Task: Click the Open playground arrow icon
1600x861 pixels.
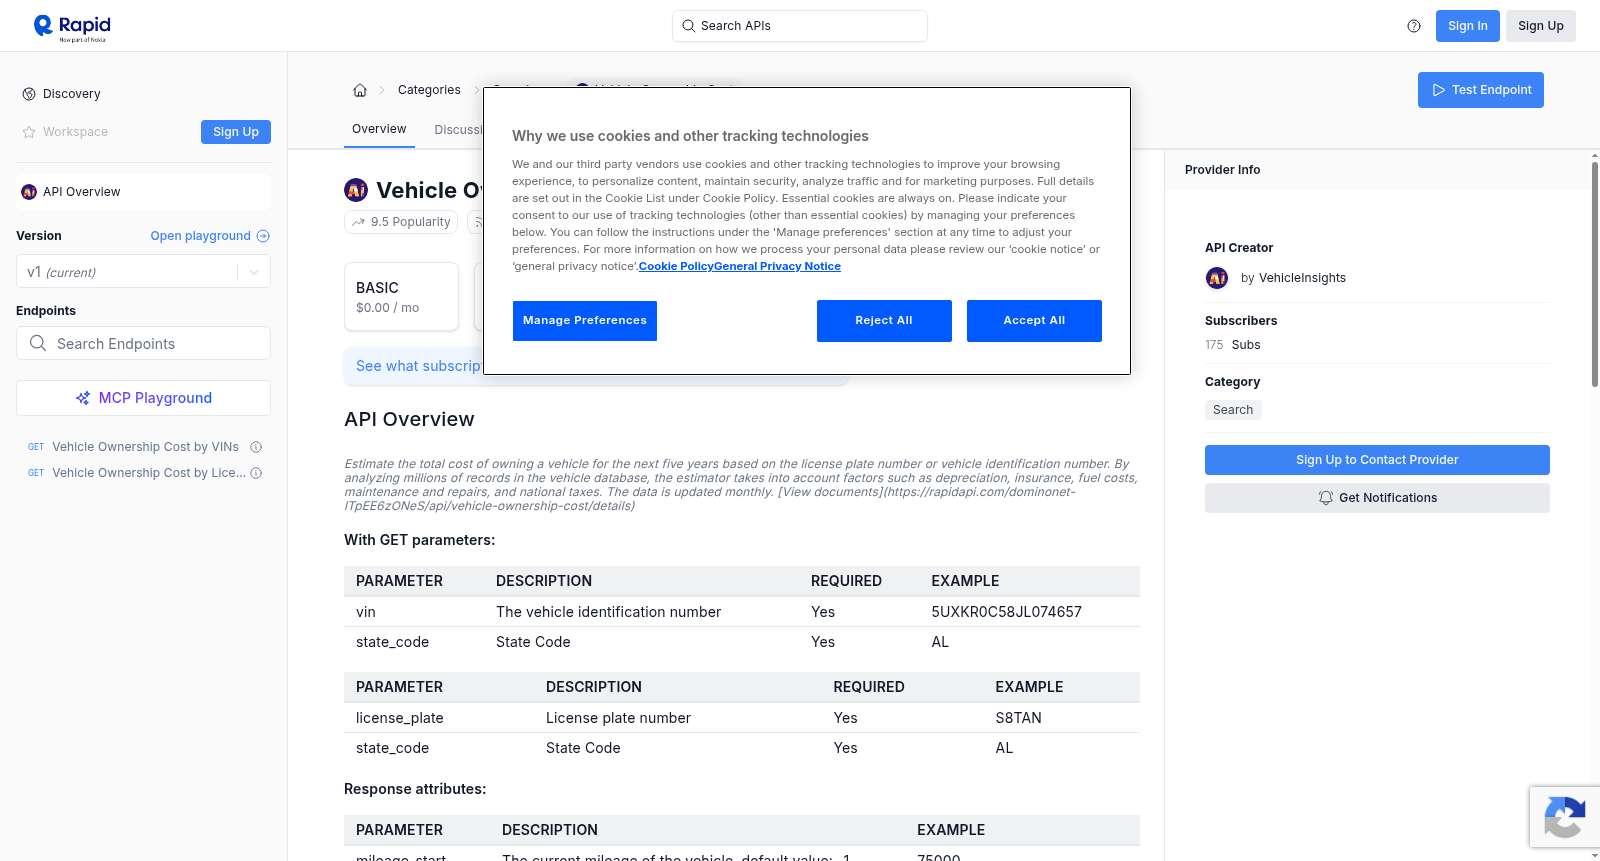Action: click(263, 236)
